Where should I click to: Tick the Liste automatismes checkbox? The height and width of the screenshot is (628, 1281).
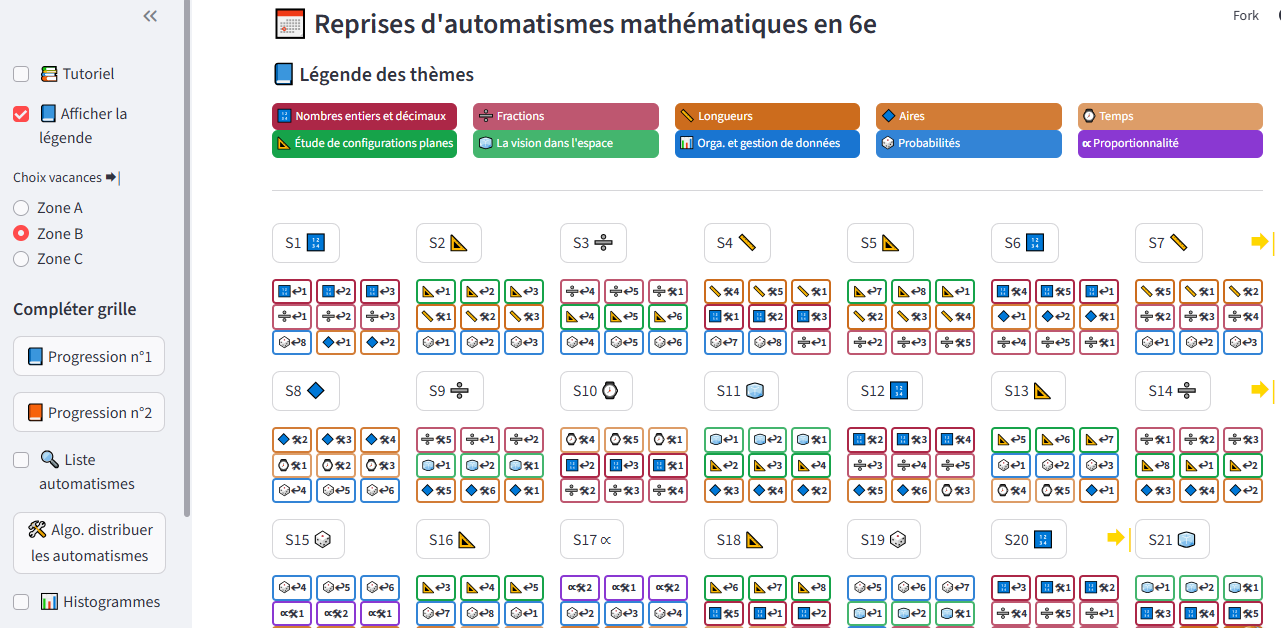(21, 460)
